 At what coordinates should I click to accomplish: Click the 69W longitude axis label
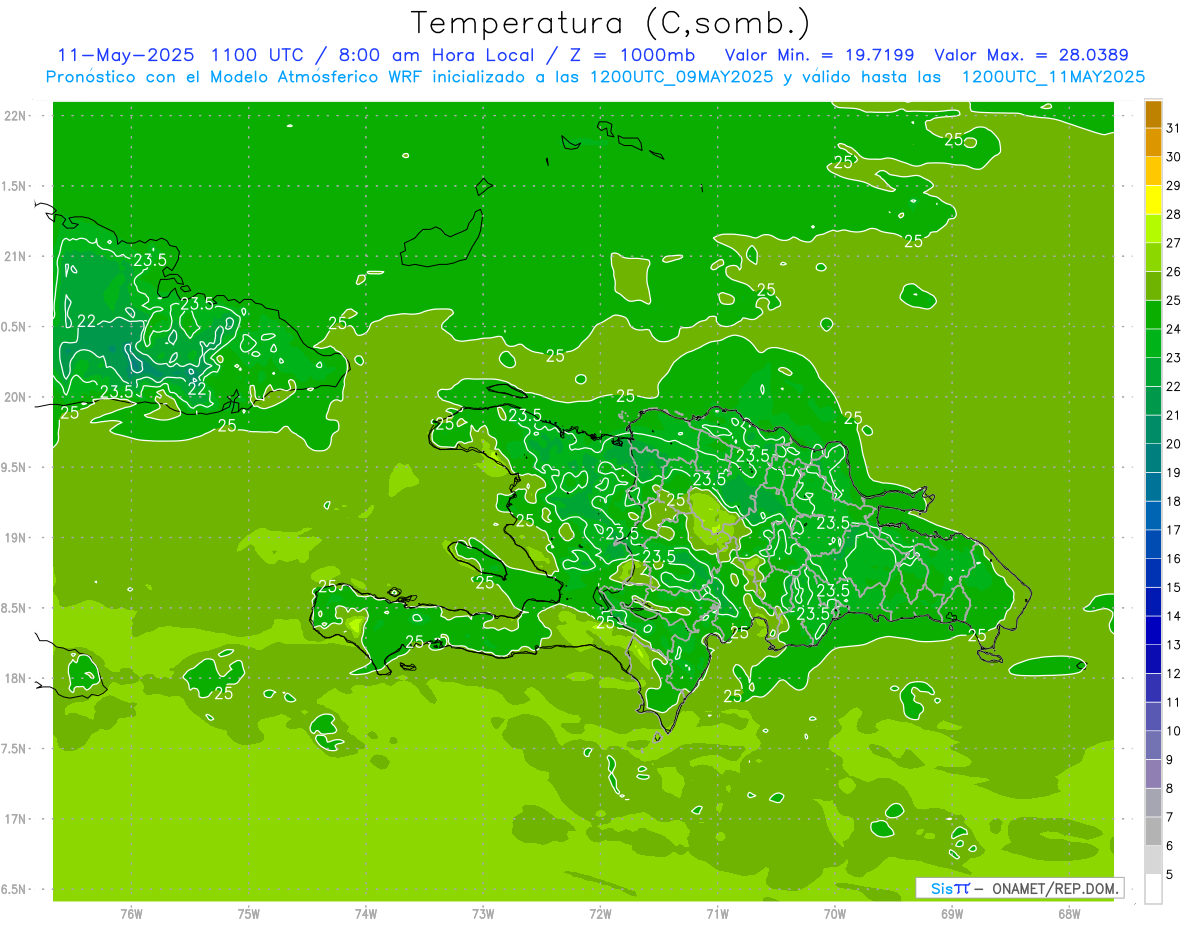951,914
